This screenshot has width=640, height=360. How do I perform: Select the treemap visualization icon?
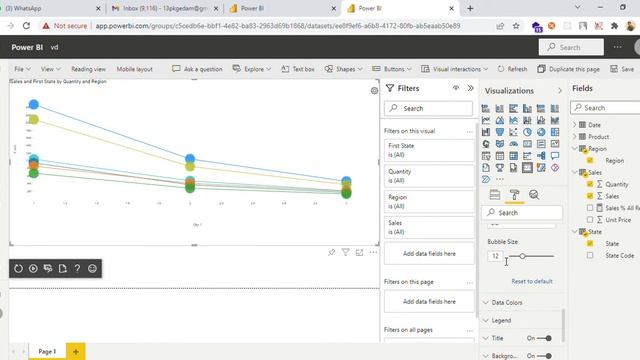pyautogui.click(x=555, y=132)
